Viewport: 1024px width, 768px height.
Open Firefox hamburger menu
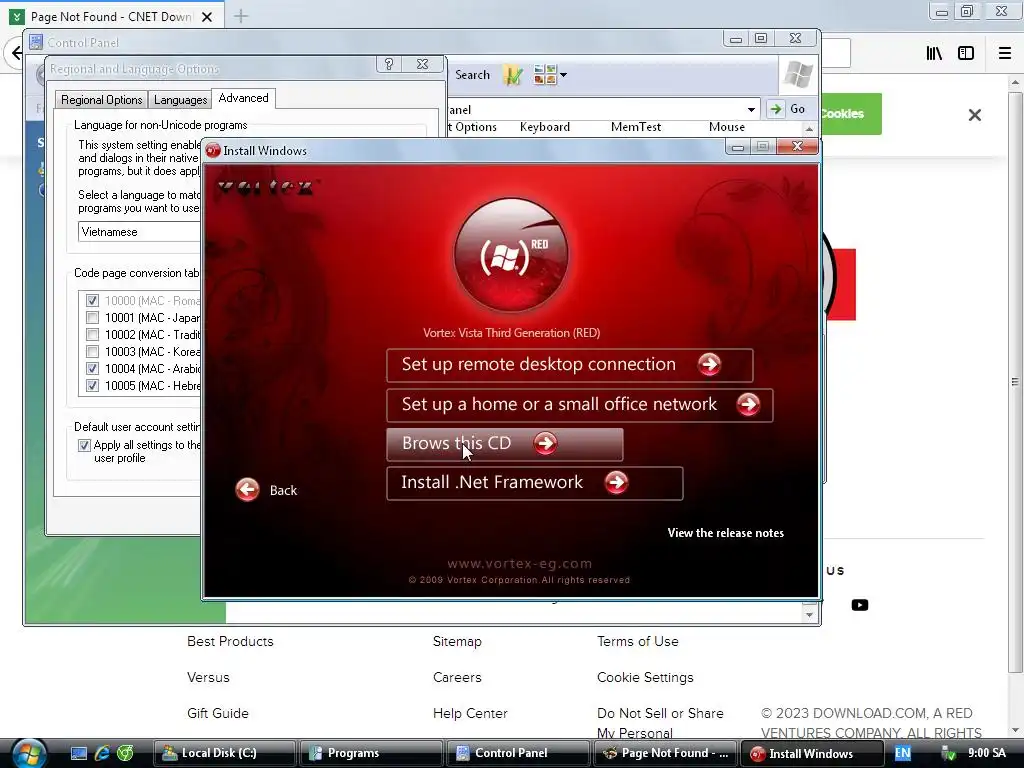click(1004, 53)
